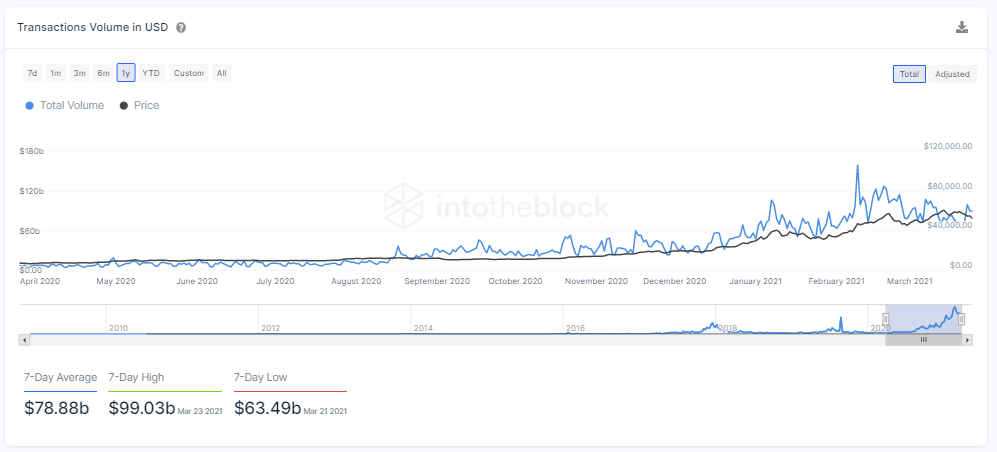Click the navigator's left range handle
997x452 pixels.
point(885,319)
